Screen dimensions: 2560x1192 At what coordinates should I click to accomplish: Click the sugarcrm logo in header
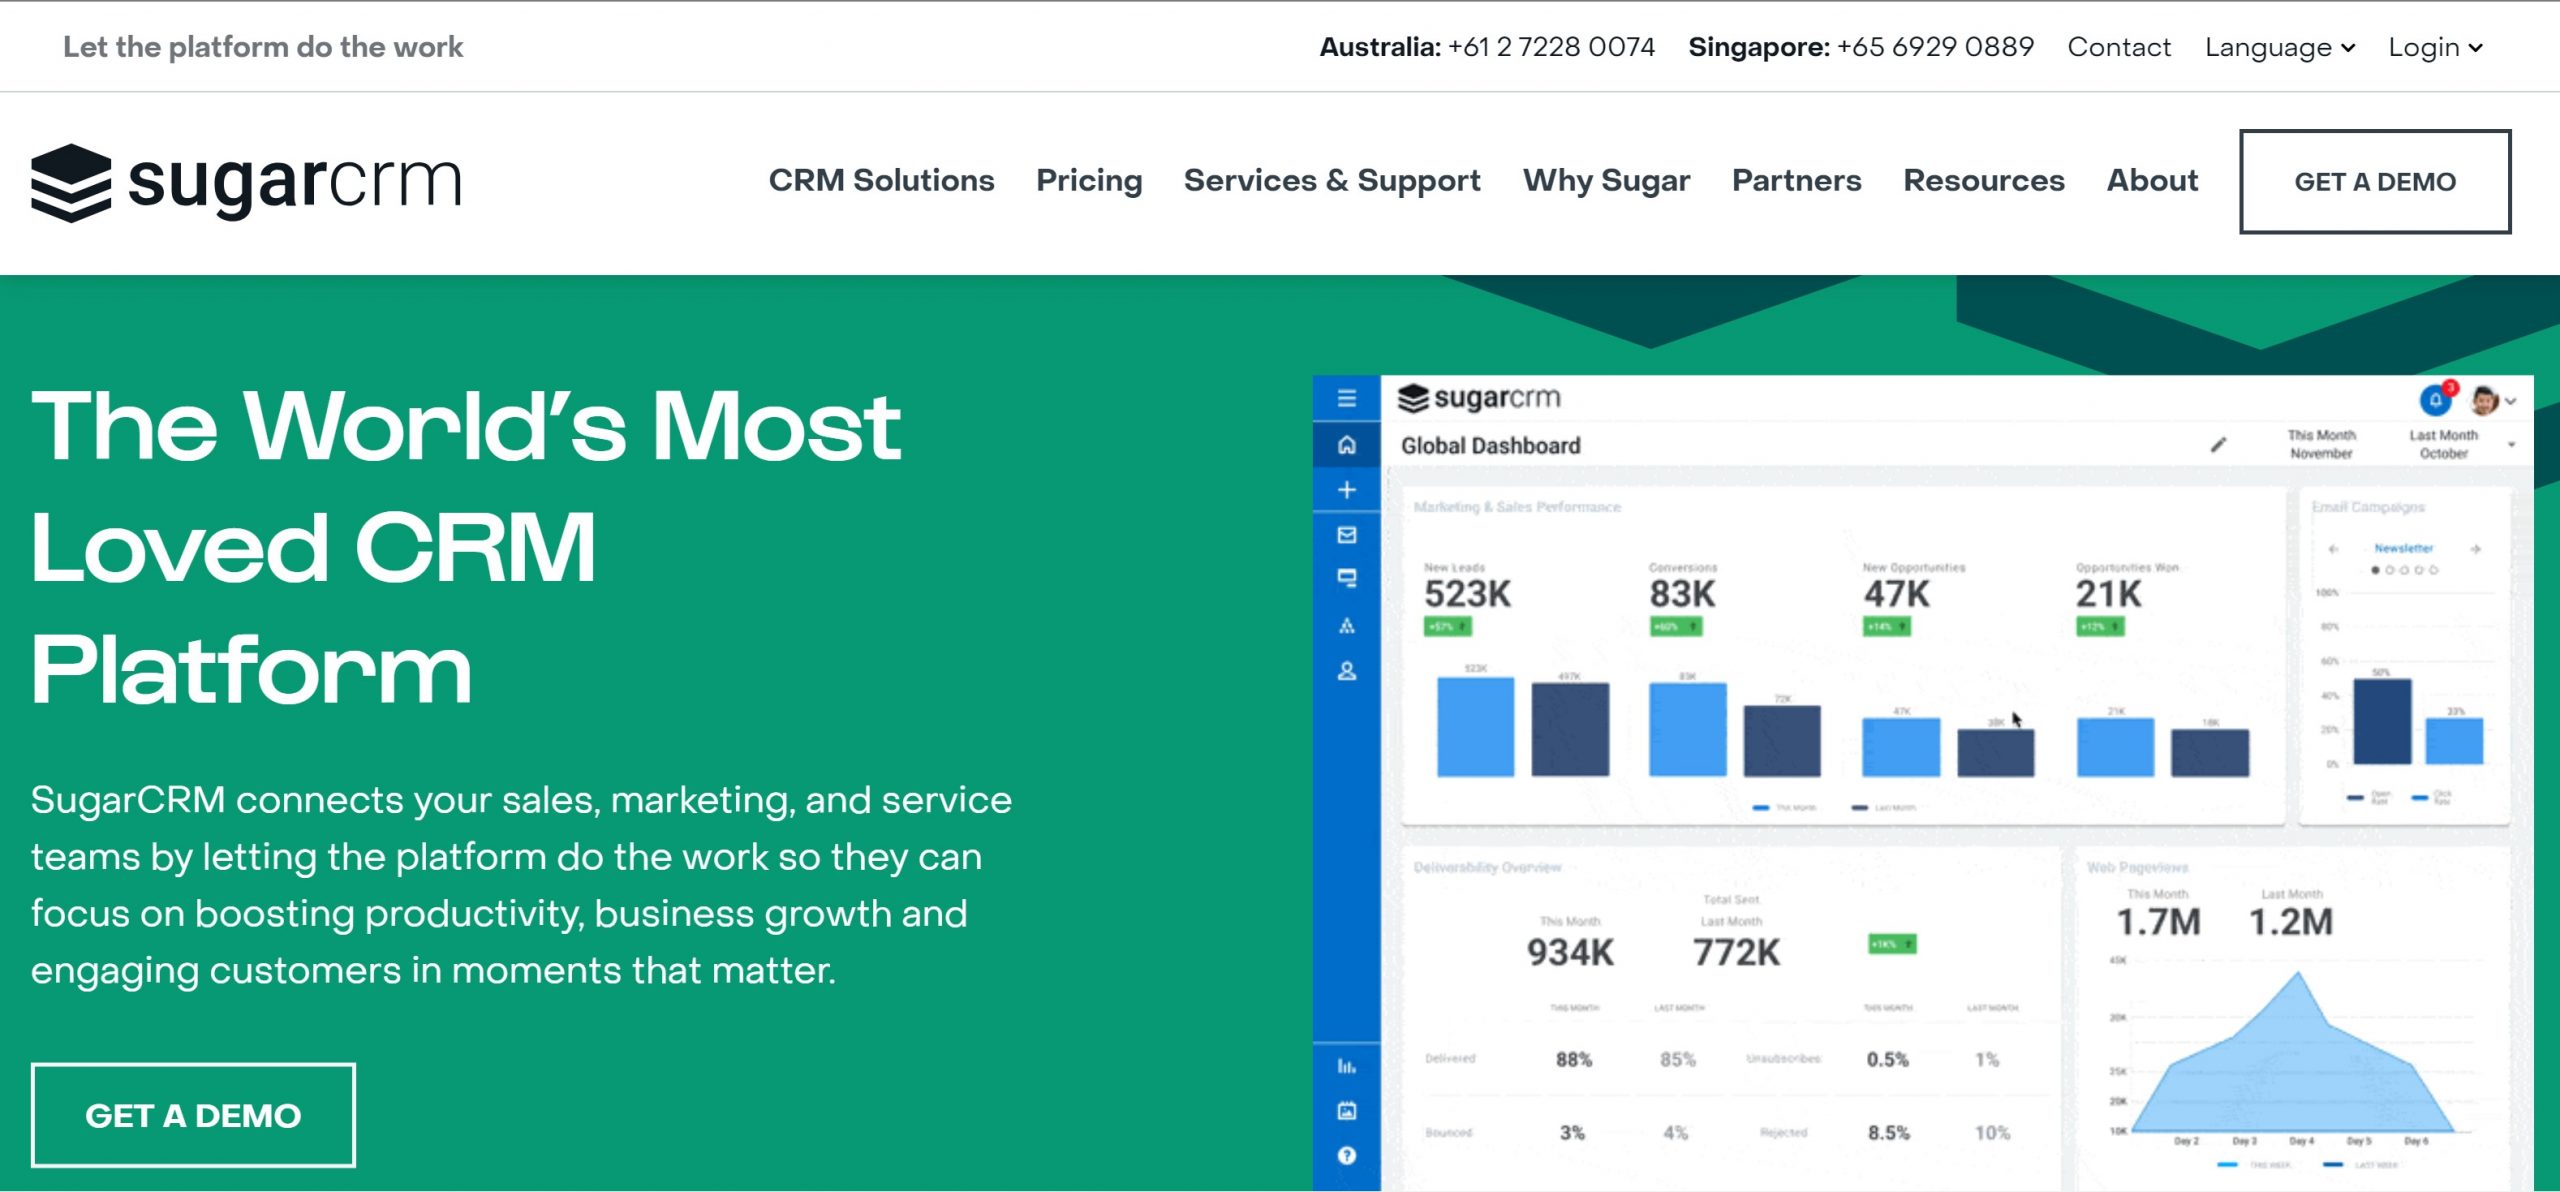(x=246, y=182)
